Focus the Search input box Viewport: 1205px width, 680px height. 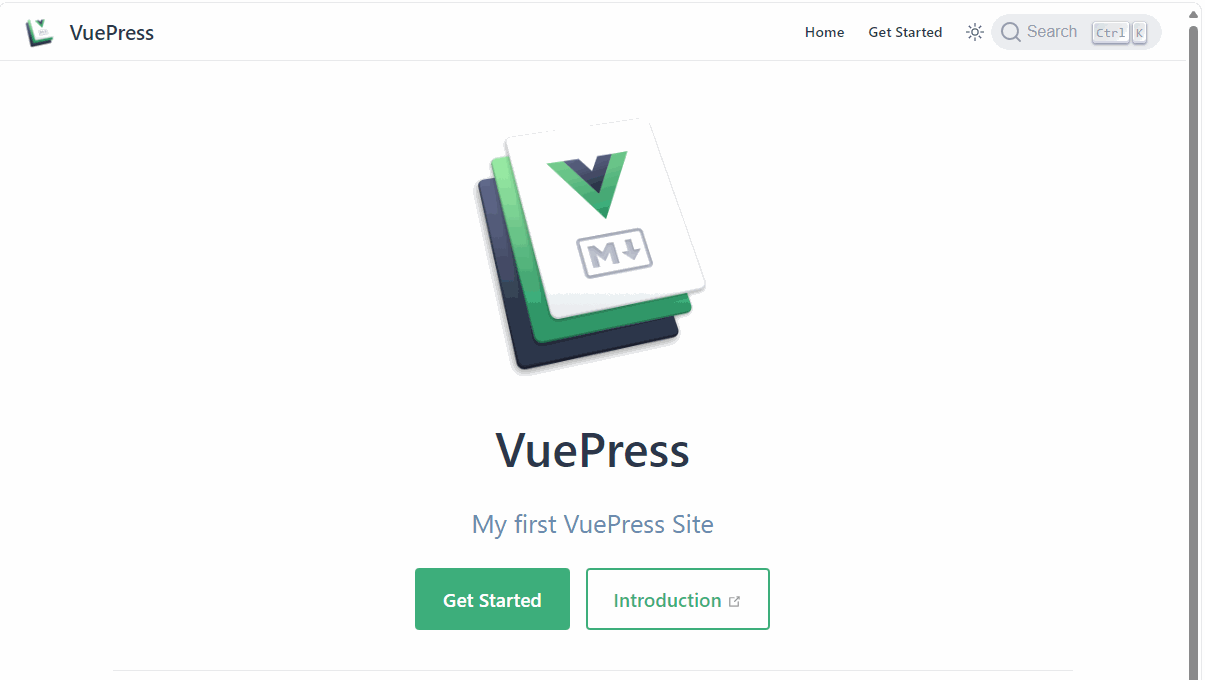(1076, 32)
